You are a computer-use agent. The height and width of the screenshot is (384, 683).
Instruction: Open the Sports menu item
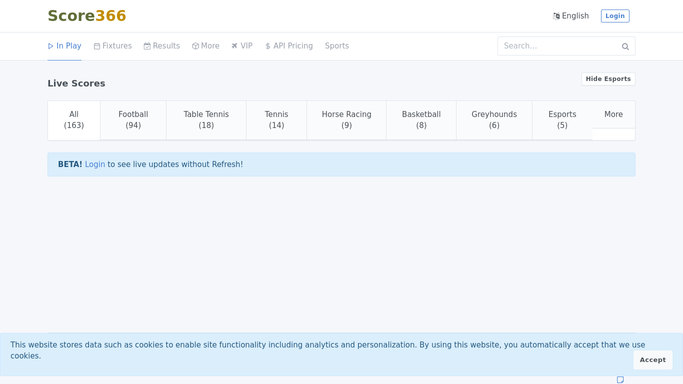pos(337,46)
